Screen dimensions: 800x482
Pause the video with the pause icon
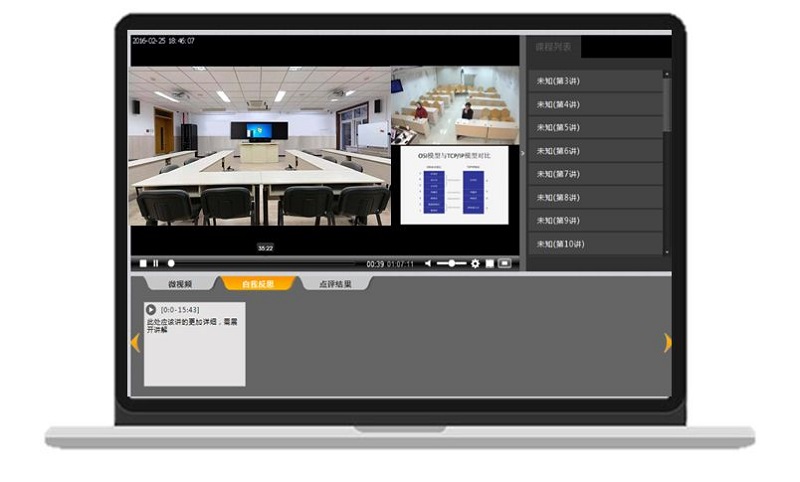click(156, 263)
